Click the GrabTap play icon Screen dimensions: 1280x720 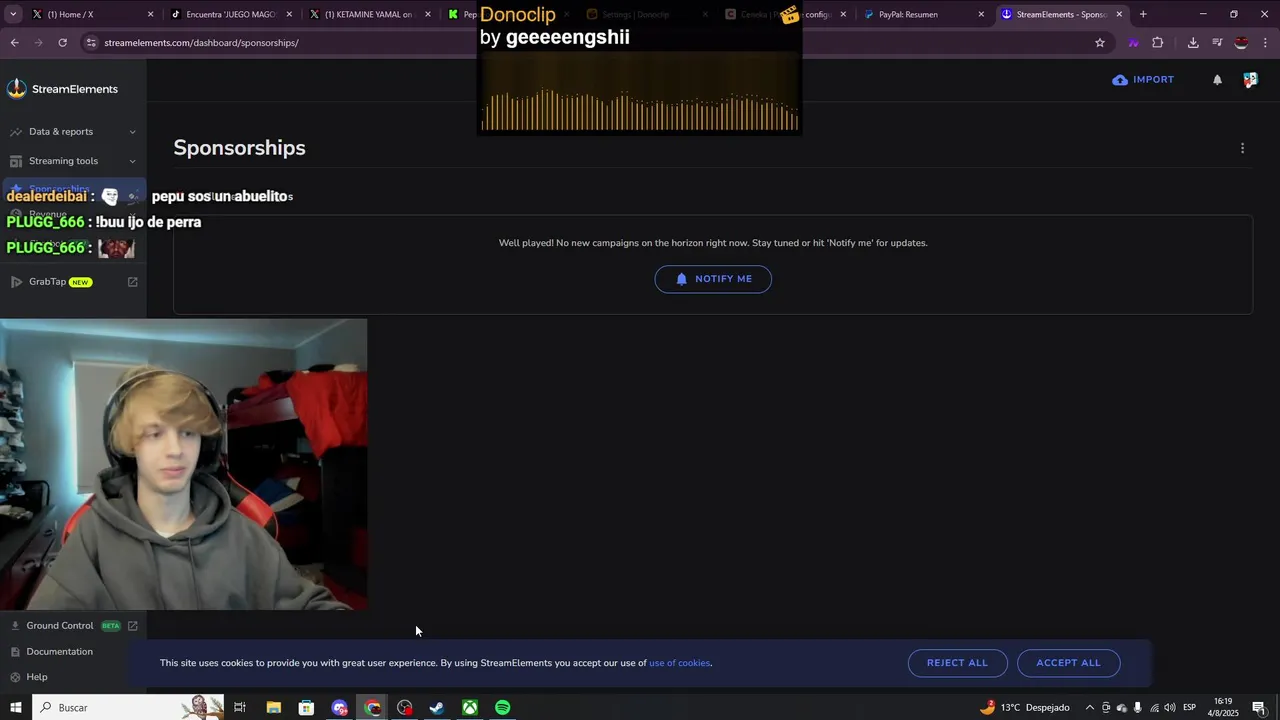pos(15,282)
